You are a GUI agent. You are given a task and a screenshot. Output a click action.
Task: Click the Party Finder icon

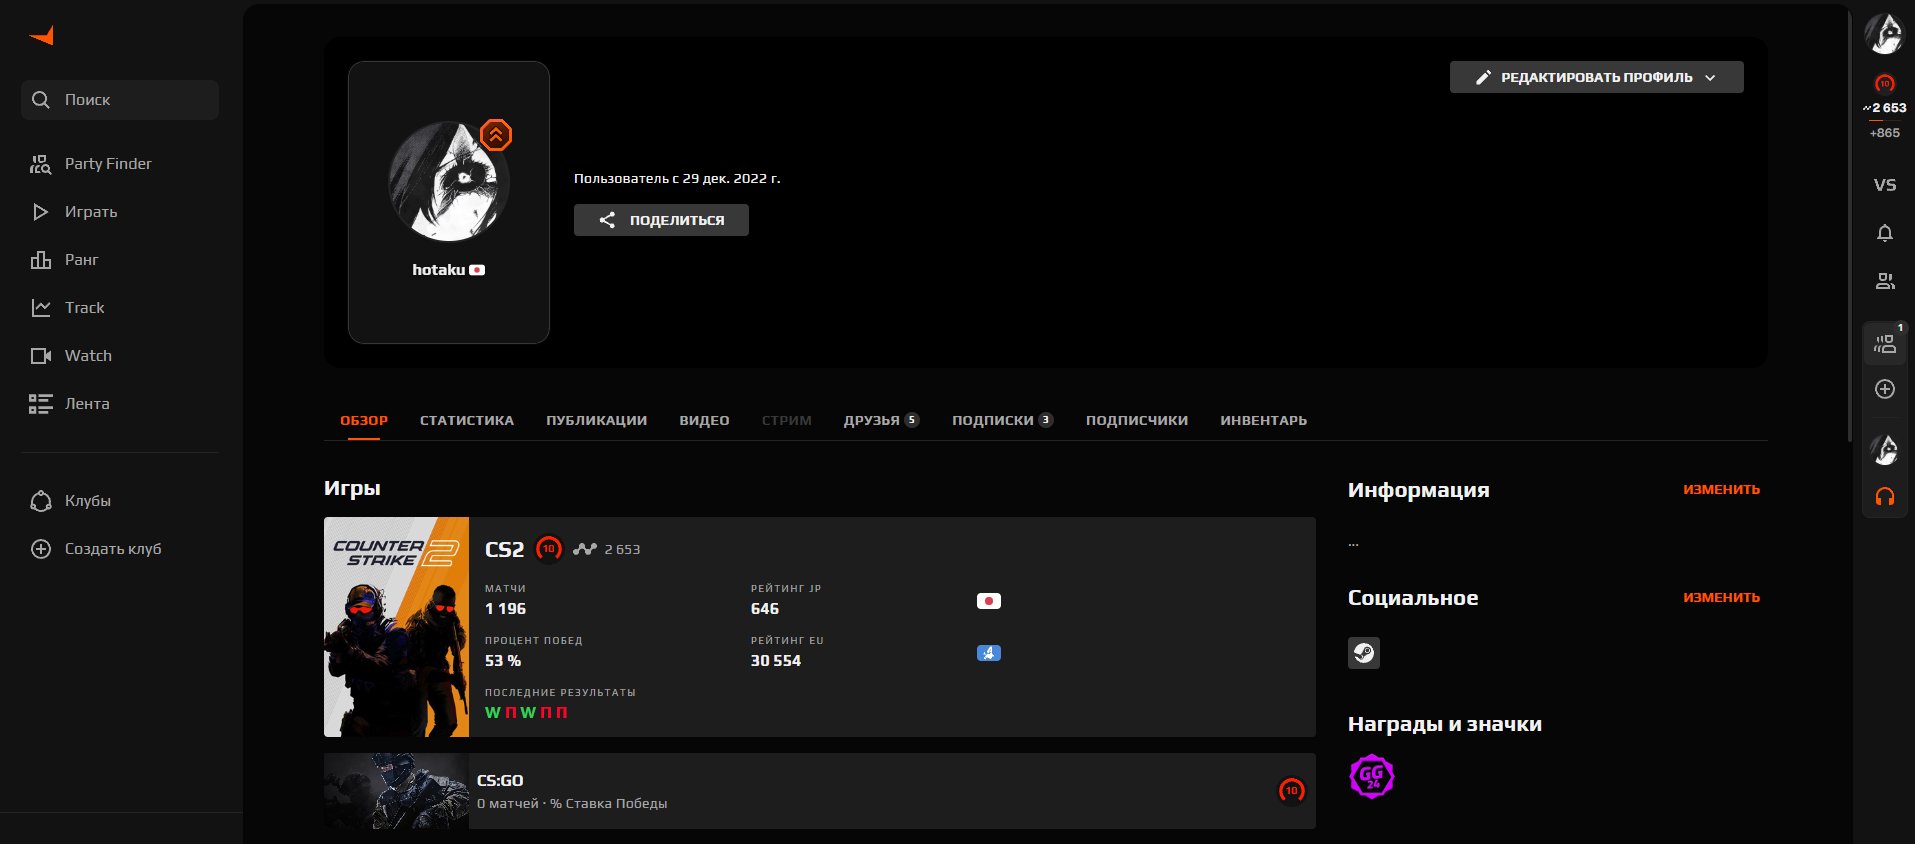[x=41, y=164]
